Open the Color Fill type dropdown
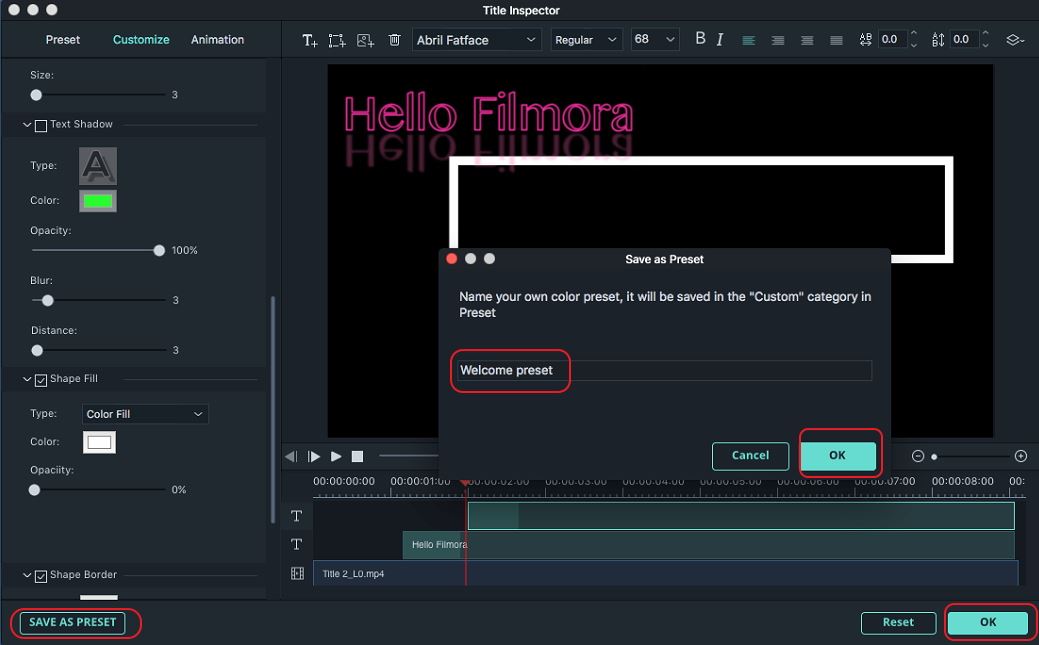The image size is (1039, 645). 145,414
